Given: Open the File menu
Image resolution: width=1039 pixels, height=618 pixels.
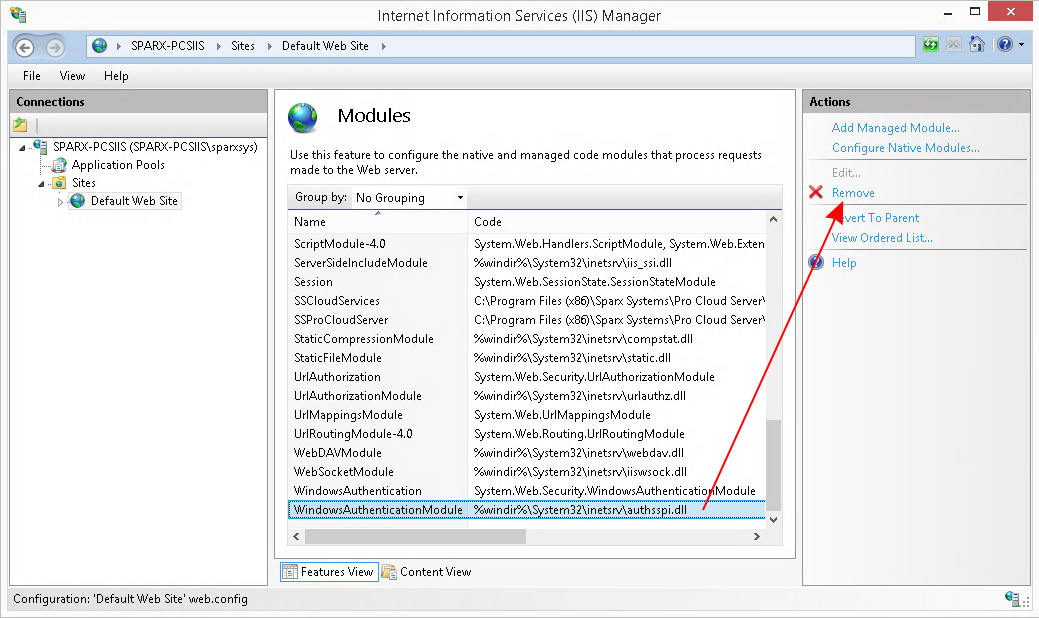Looking at the screenshot, I should point(32,76).
